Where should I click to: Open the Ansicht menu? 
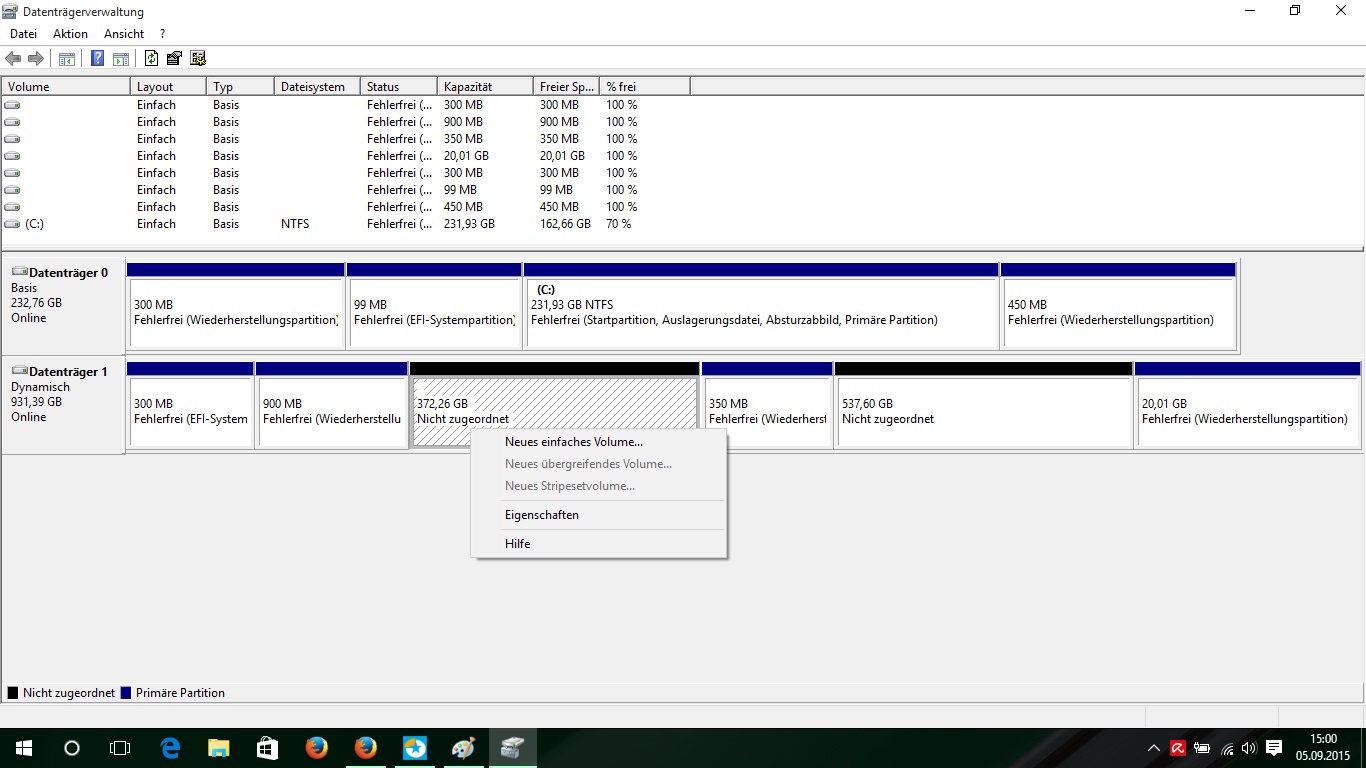click(124, 34)
